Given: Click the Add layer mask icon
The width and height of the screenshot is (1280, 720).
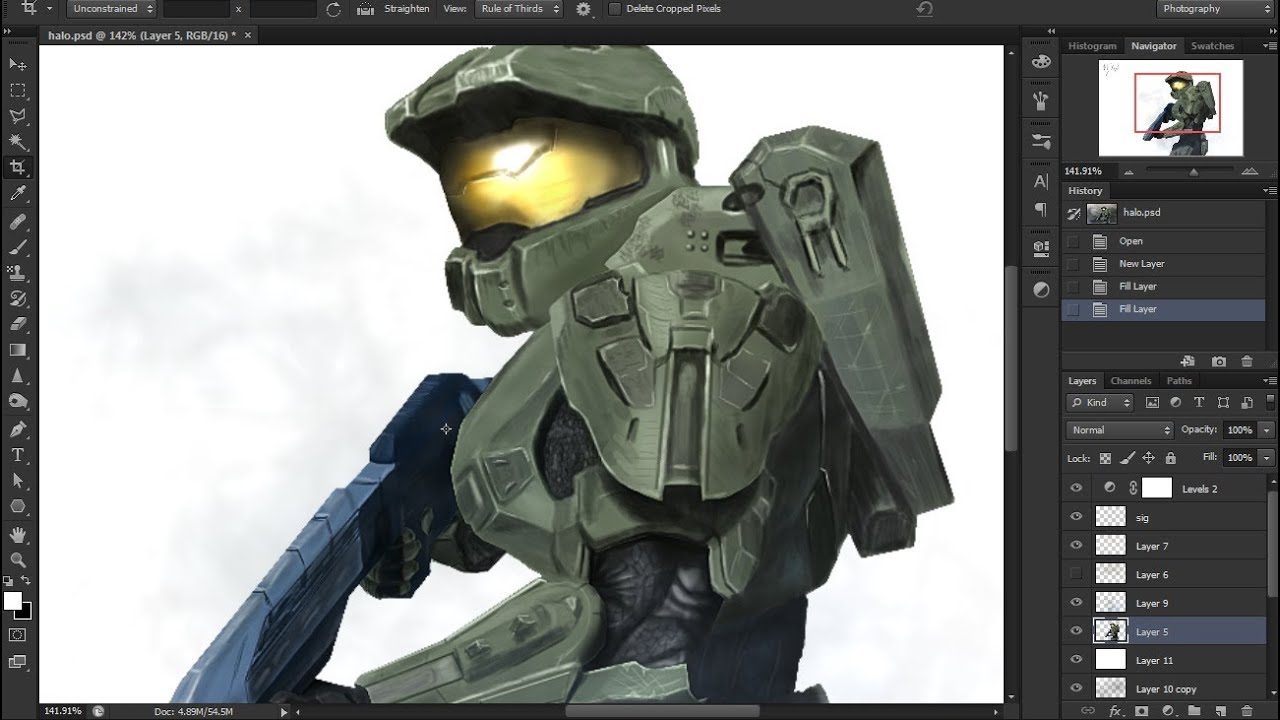Looking at the screenshot, I should pos(1141,711).
